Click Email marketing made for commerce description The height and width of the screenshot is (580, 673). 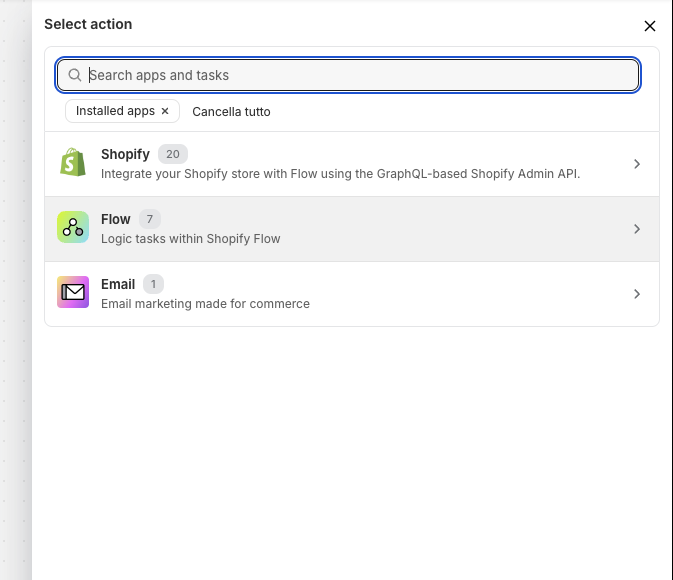[205, 304]
